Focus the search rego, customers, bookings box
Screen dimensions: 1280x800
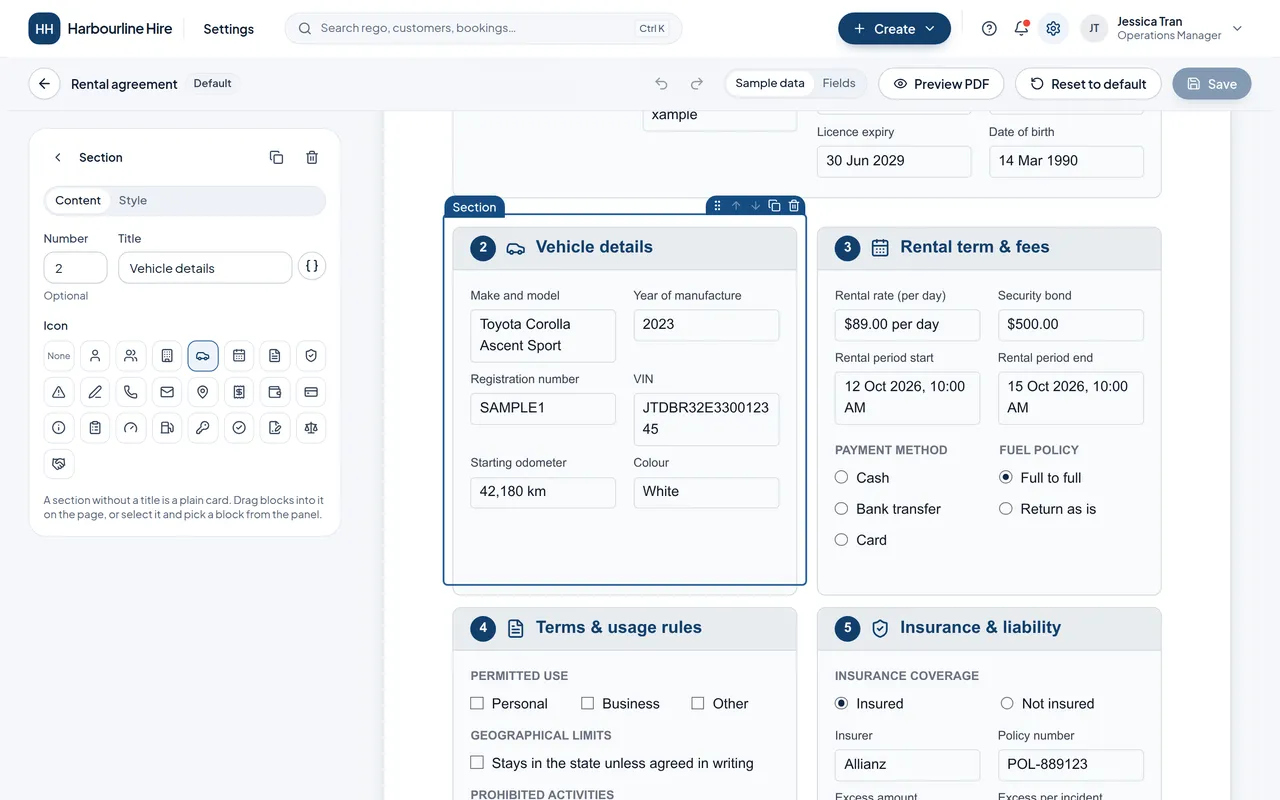483,29
